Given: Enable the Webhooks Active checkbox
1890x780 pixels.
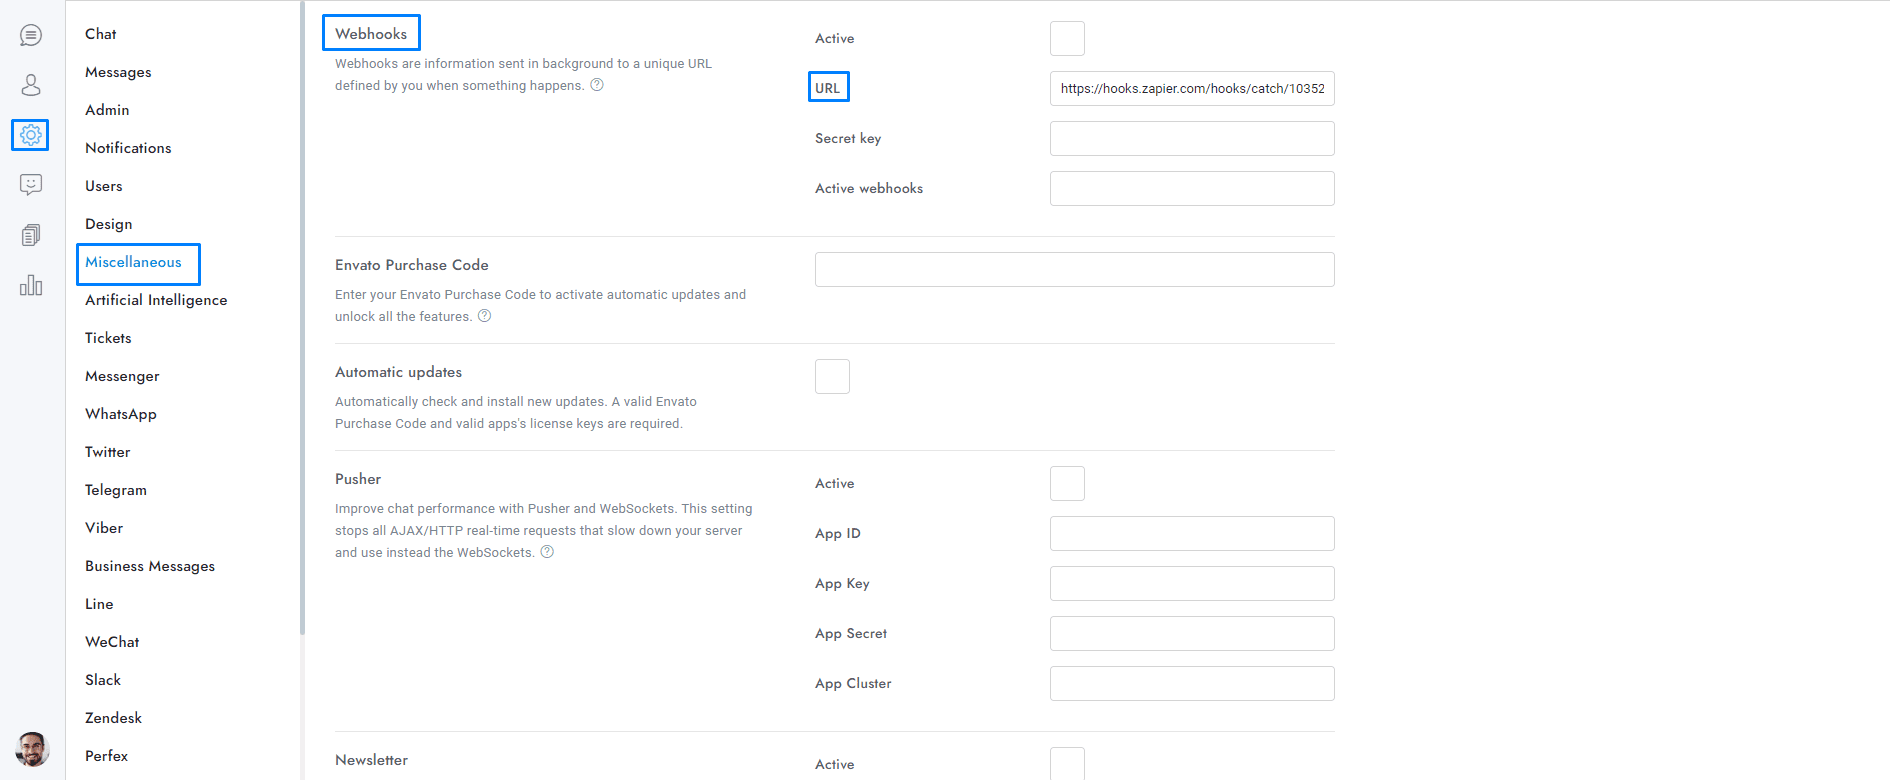Looking at the screenshot, I should 1067,39.
